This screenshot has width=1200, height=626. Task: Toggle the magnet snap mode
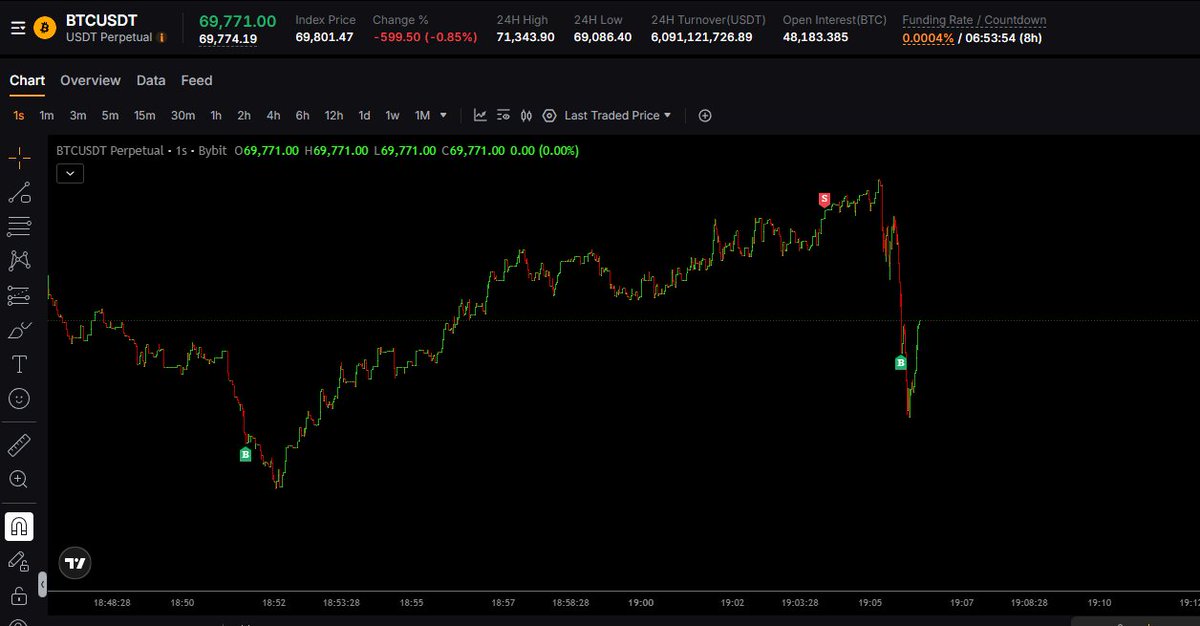tap(19, 526)
